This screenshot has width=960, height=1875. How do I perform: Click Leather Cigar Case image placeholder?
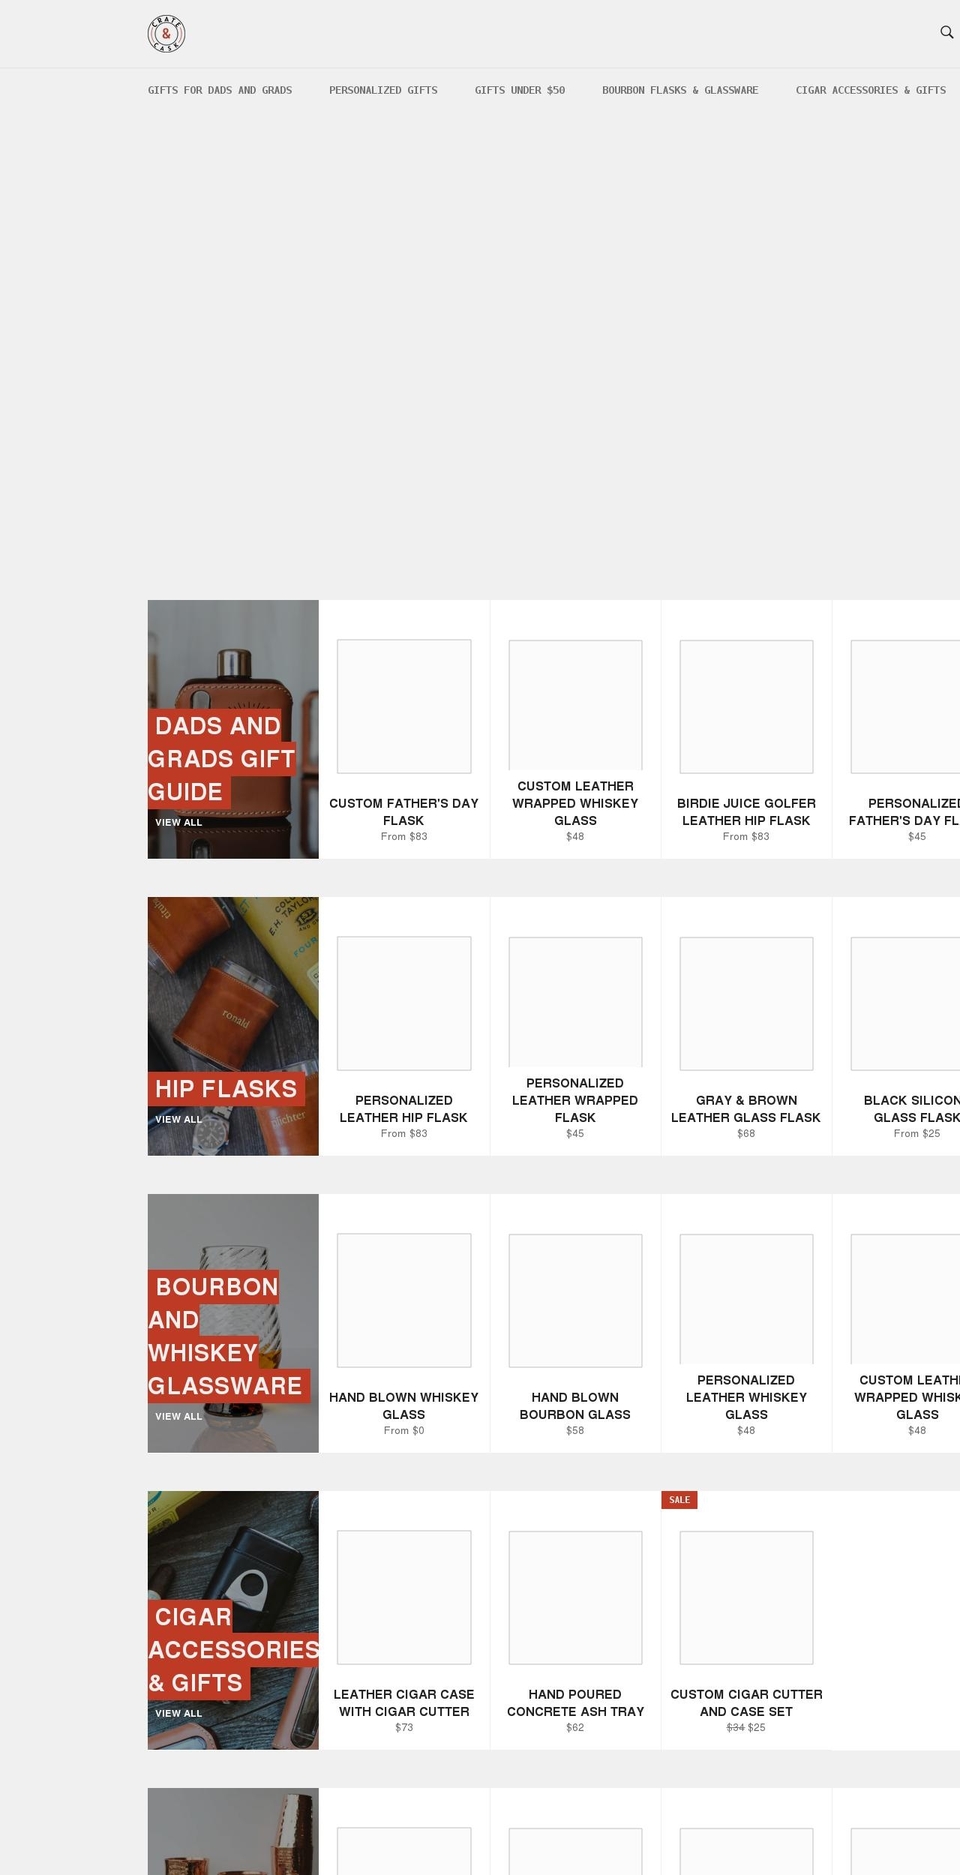point(404,1597)
